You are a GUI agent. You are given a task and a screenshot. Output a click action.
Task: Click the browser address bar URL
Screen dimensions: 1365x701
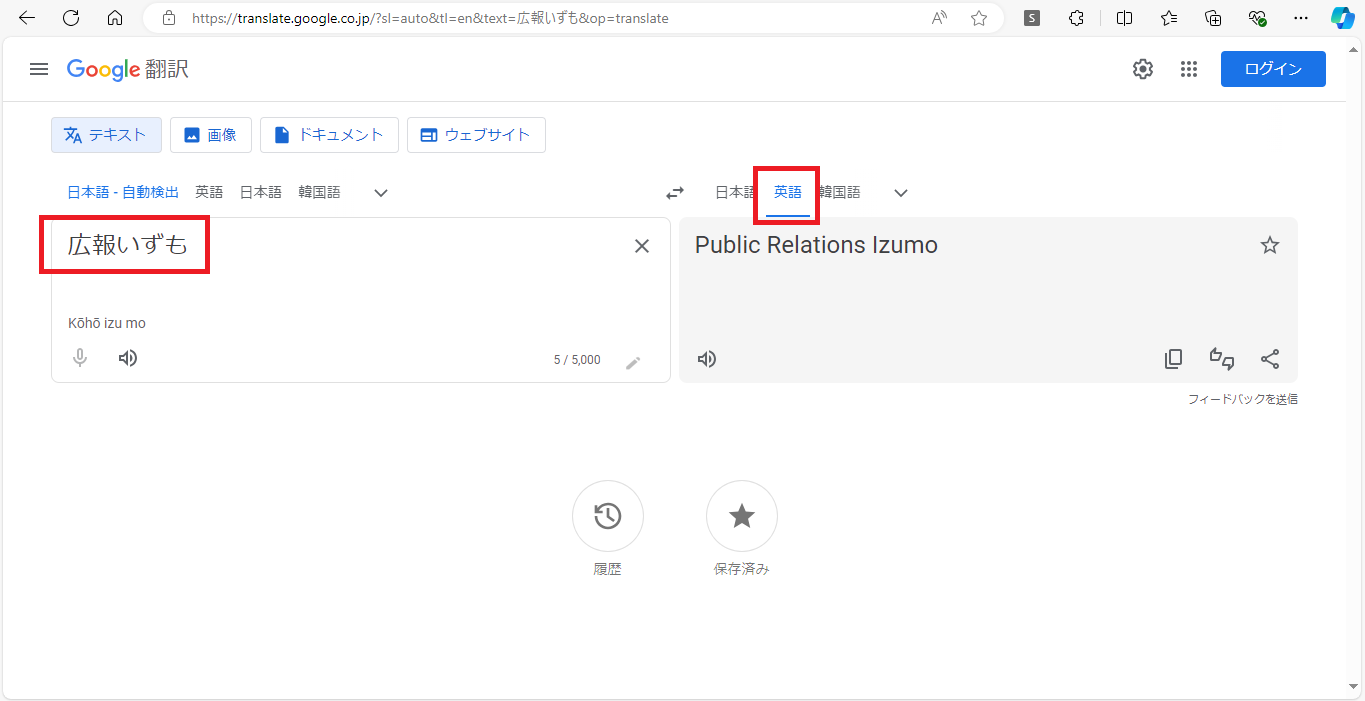tap(430, 18)
